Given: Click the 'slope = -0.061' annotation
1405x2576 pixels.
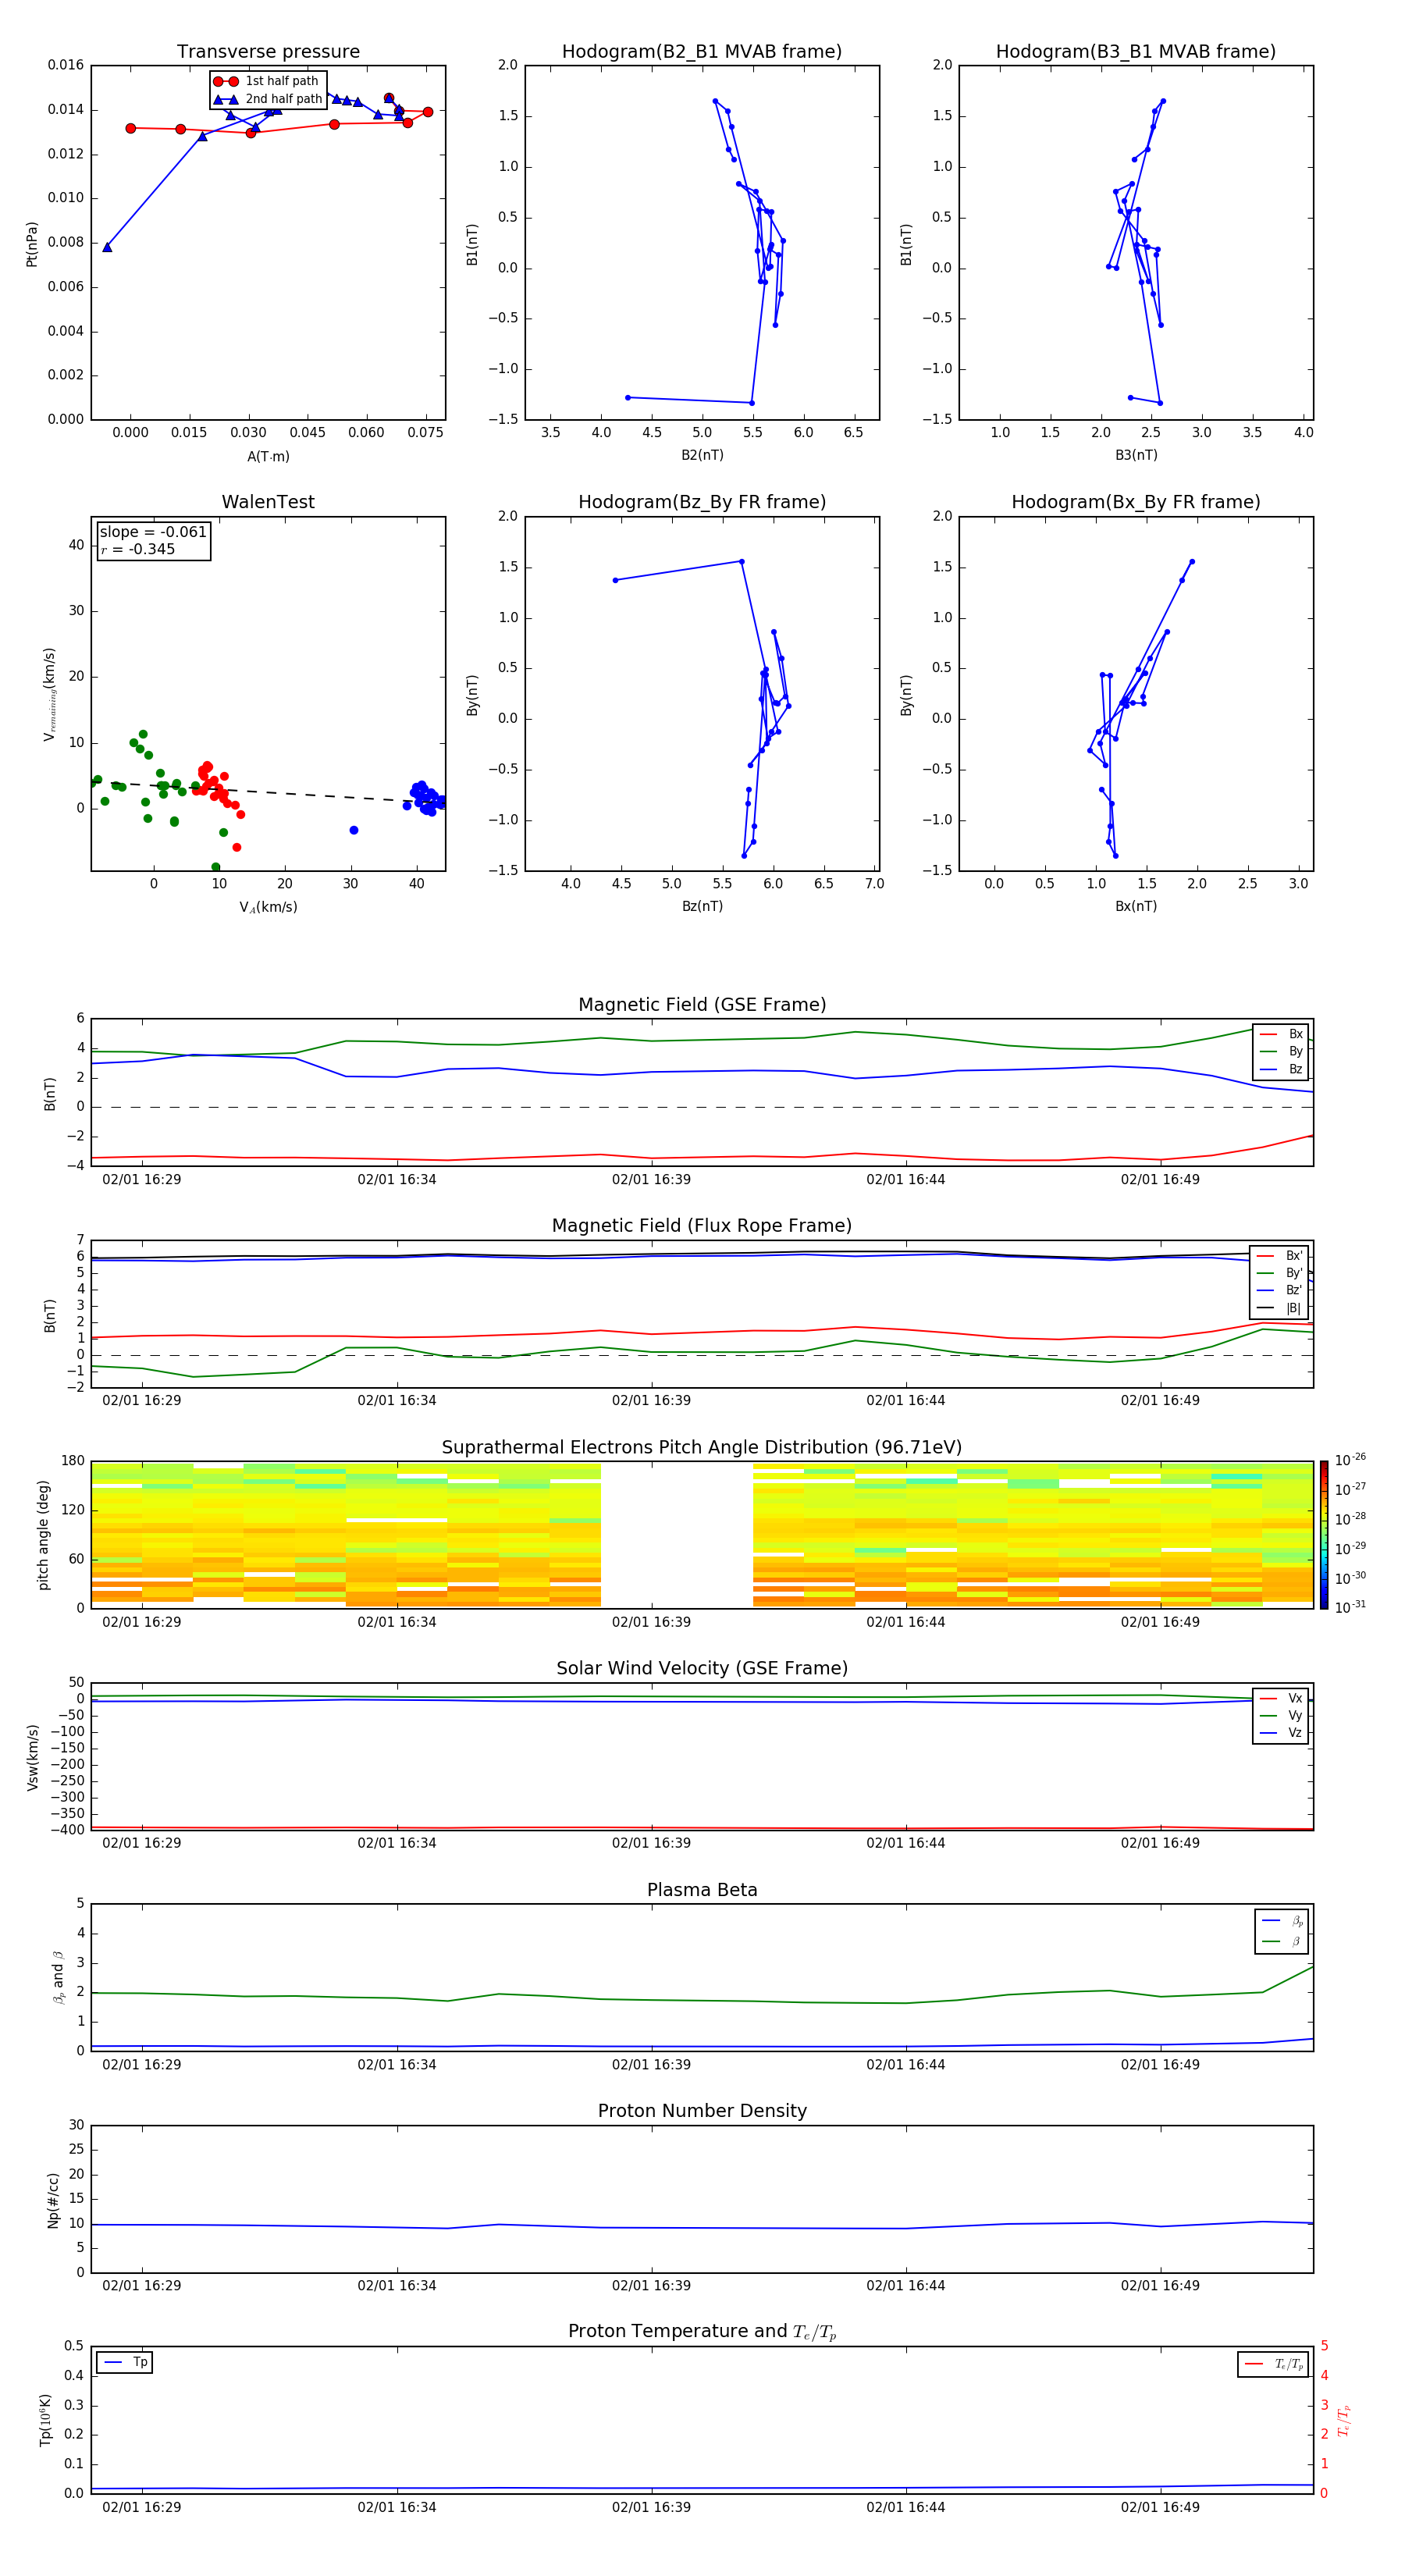Looking at the screenshot, I should pyautogui.click(x=153, y=532).
